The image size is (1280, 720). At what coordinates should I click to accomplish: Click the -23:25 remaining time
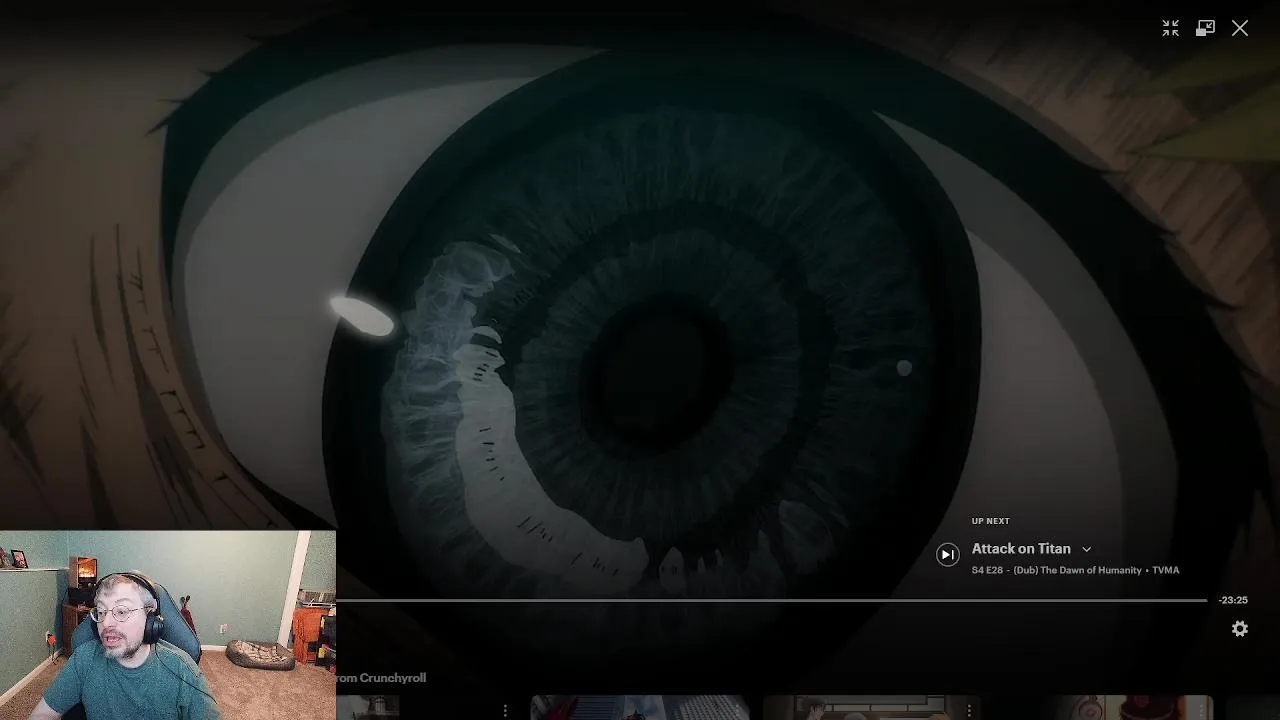click(1233, 600)
